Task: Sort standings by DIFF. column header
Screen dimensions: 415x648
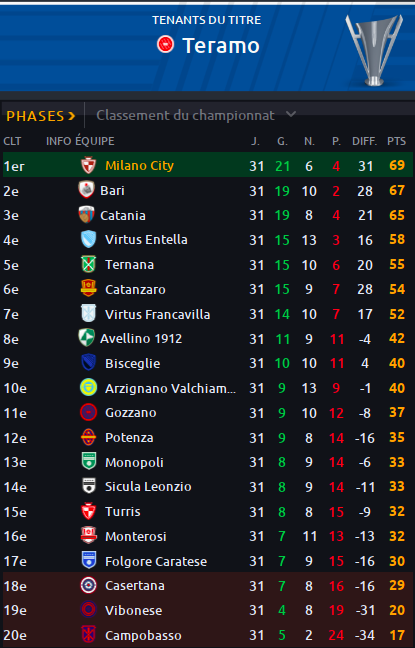Action: (x=365, y=141)
